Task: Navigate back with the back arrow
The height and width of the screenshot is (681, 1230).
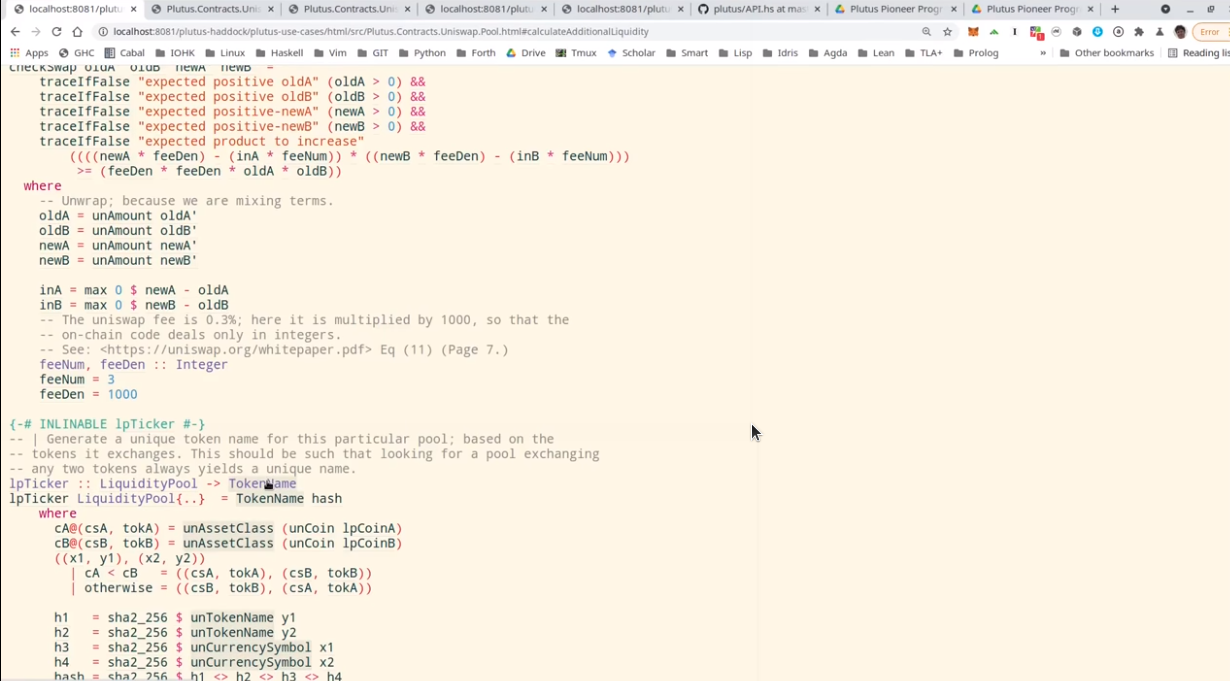Action: click(15, 32)
